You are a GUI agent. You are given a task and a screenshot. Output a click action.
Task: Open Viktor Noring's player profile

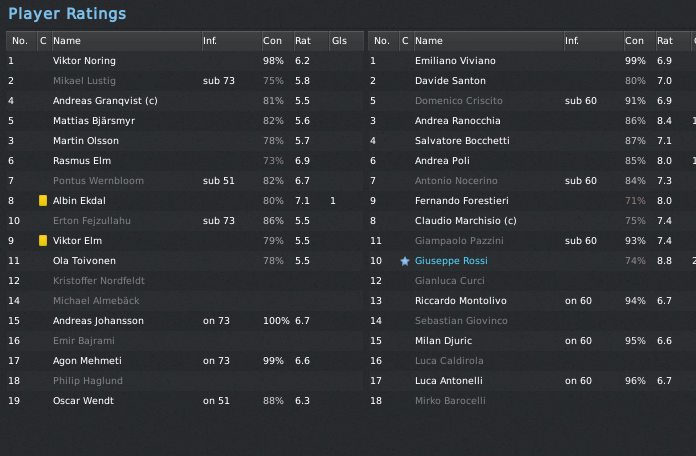pyautogui.click(x=85, y=61)
